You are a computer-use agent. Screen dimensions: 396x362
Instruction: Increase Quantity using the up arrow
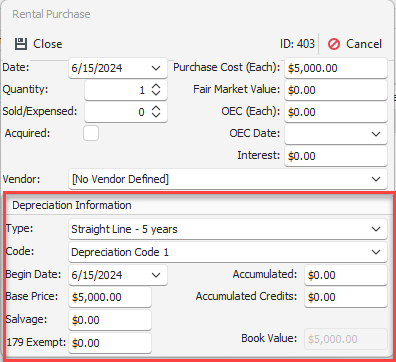[x=156, y=86]
